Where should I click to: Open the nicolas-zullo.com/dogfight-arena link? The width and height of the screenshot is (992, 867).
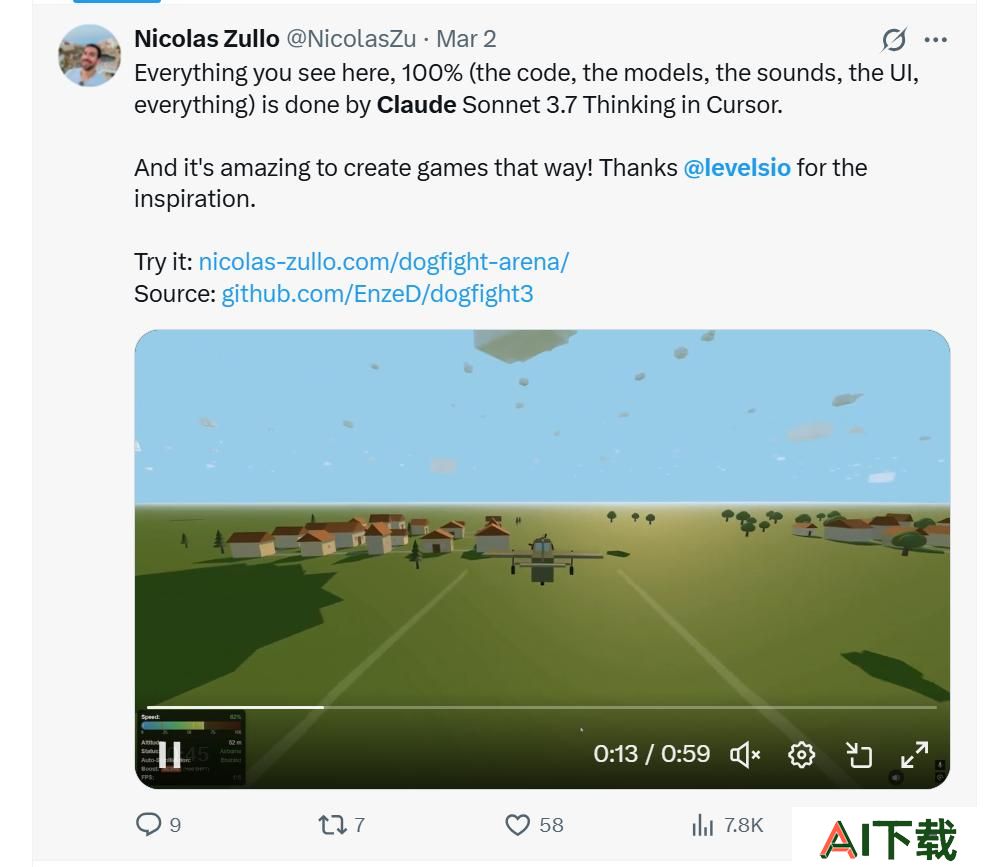coord(383,262)
